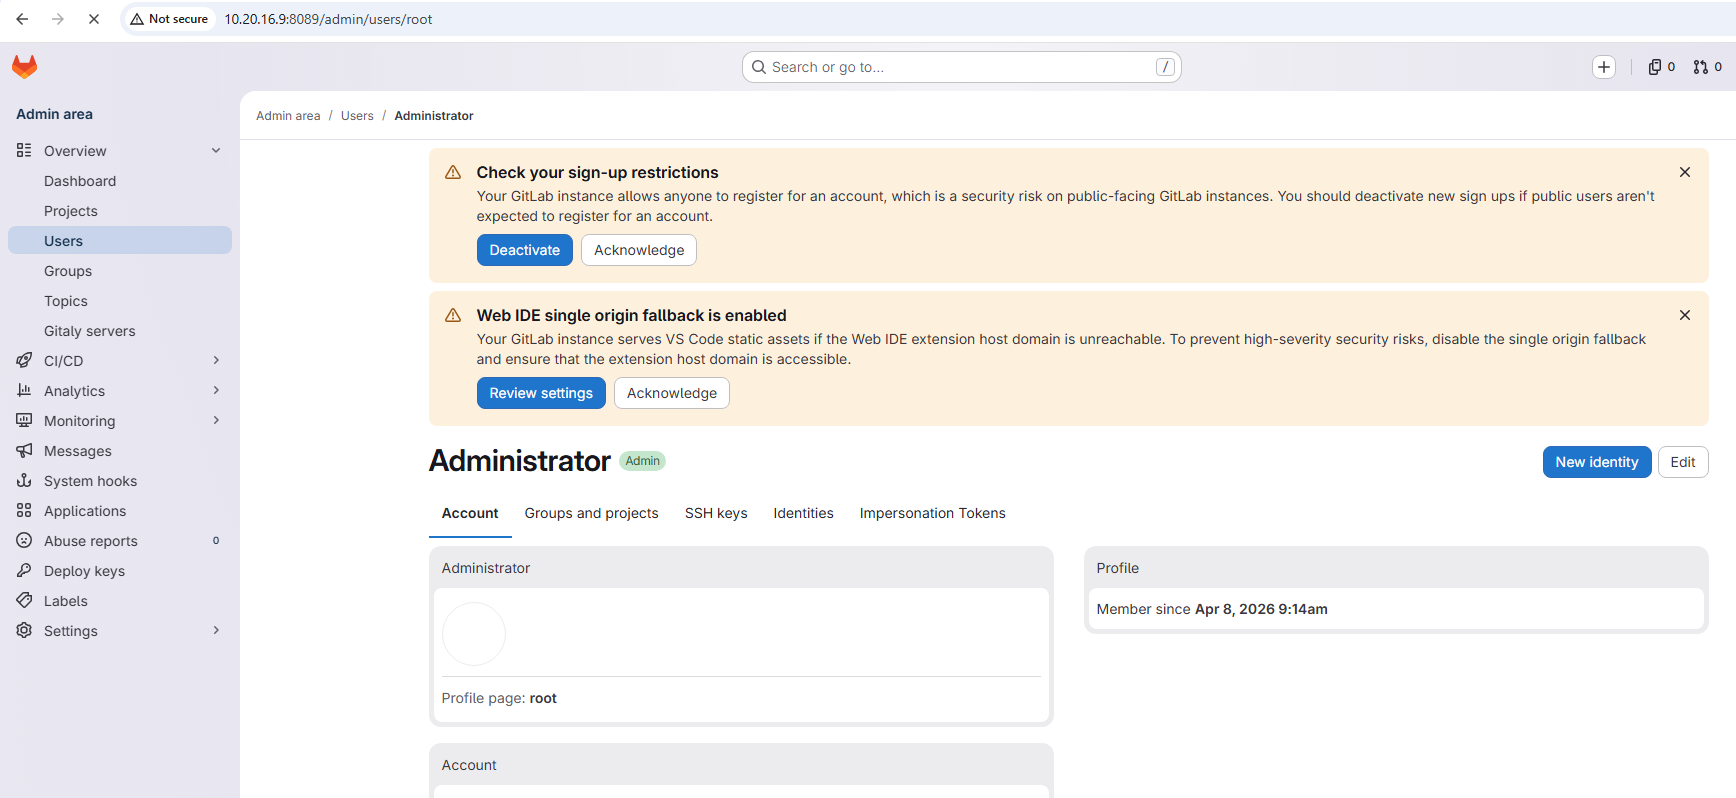Expand the Settings section chevron

click(216, 630)
